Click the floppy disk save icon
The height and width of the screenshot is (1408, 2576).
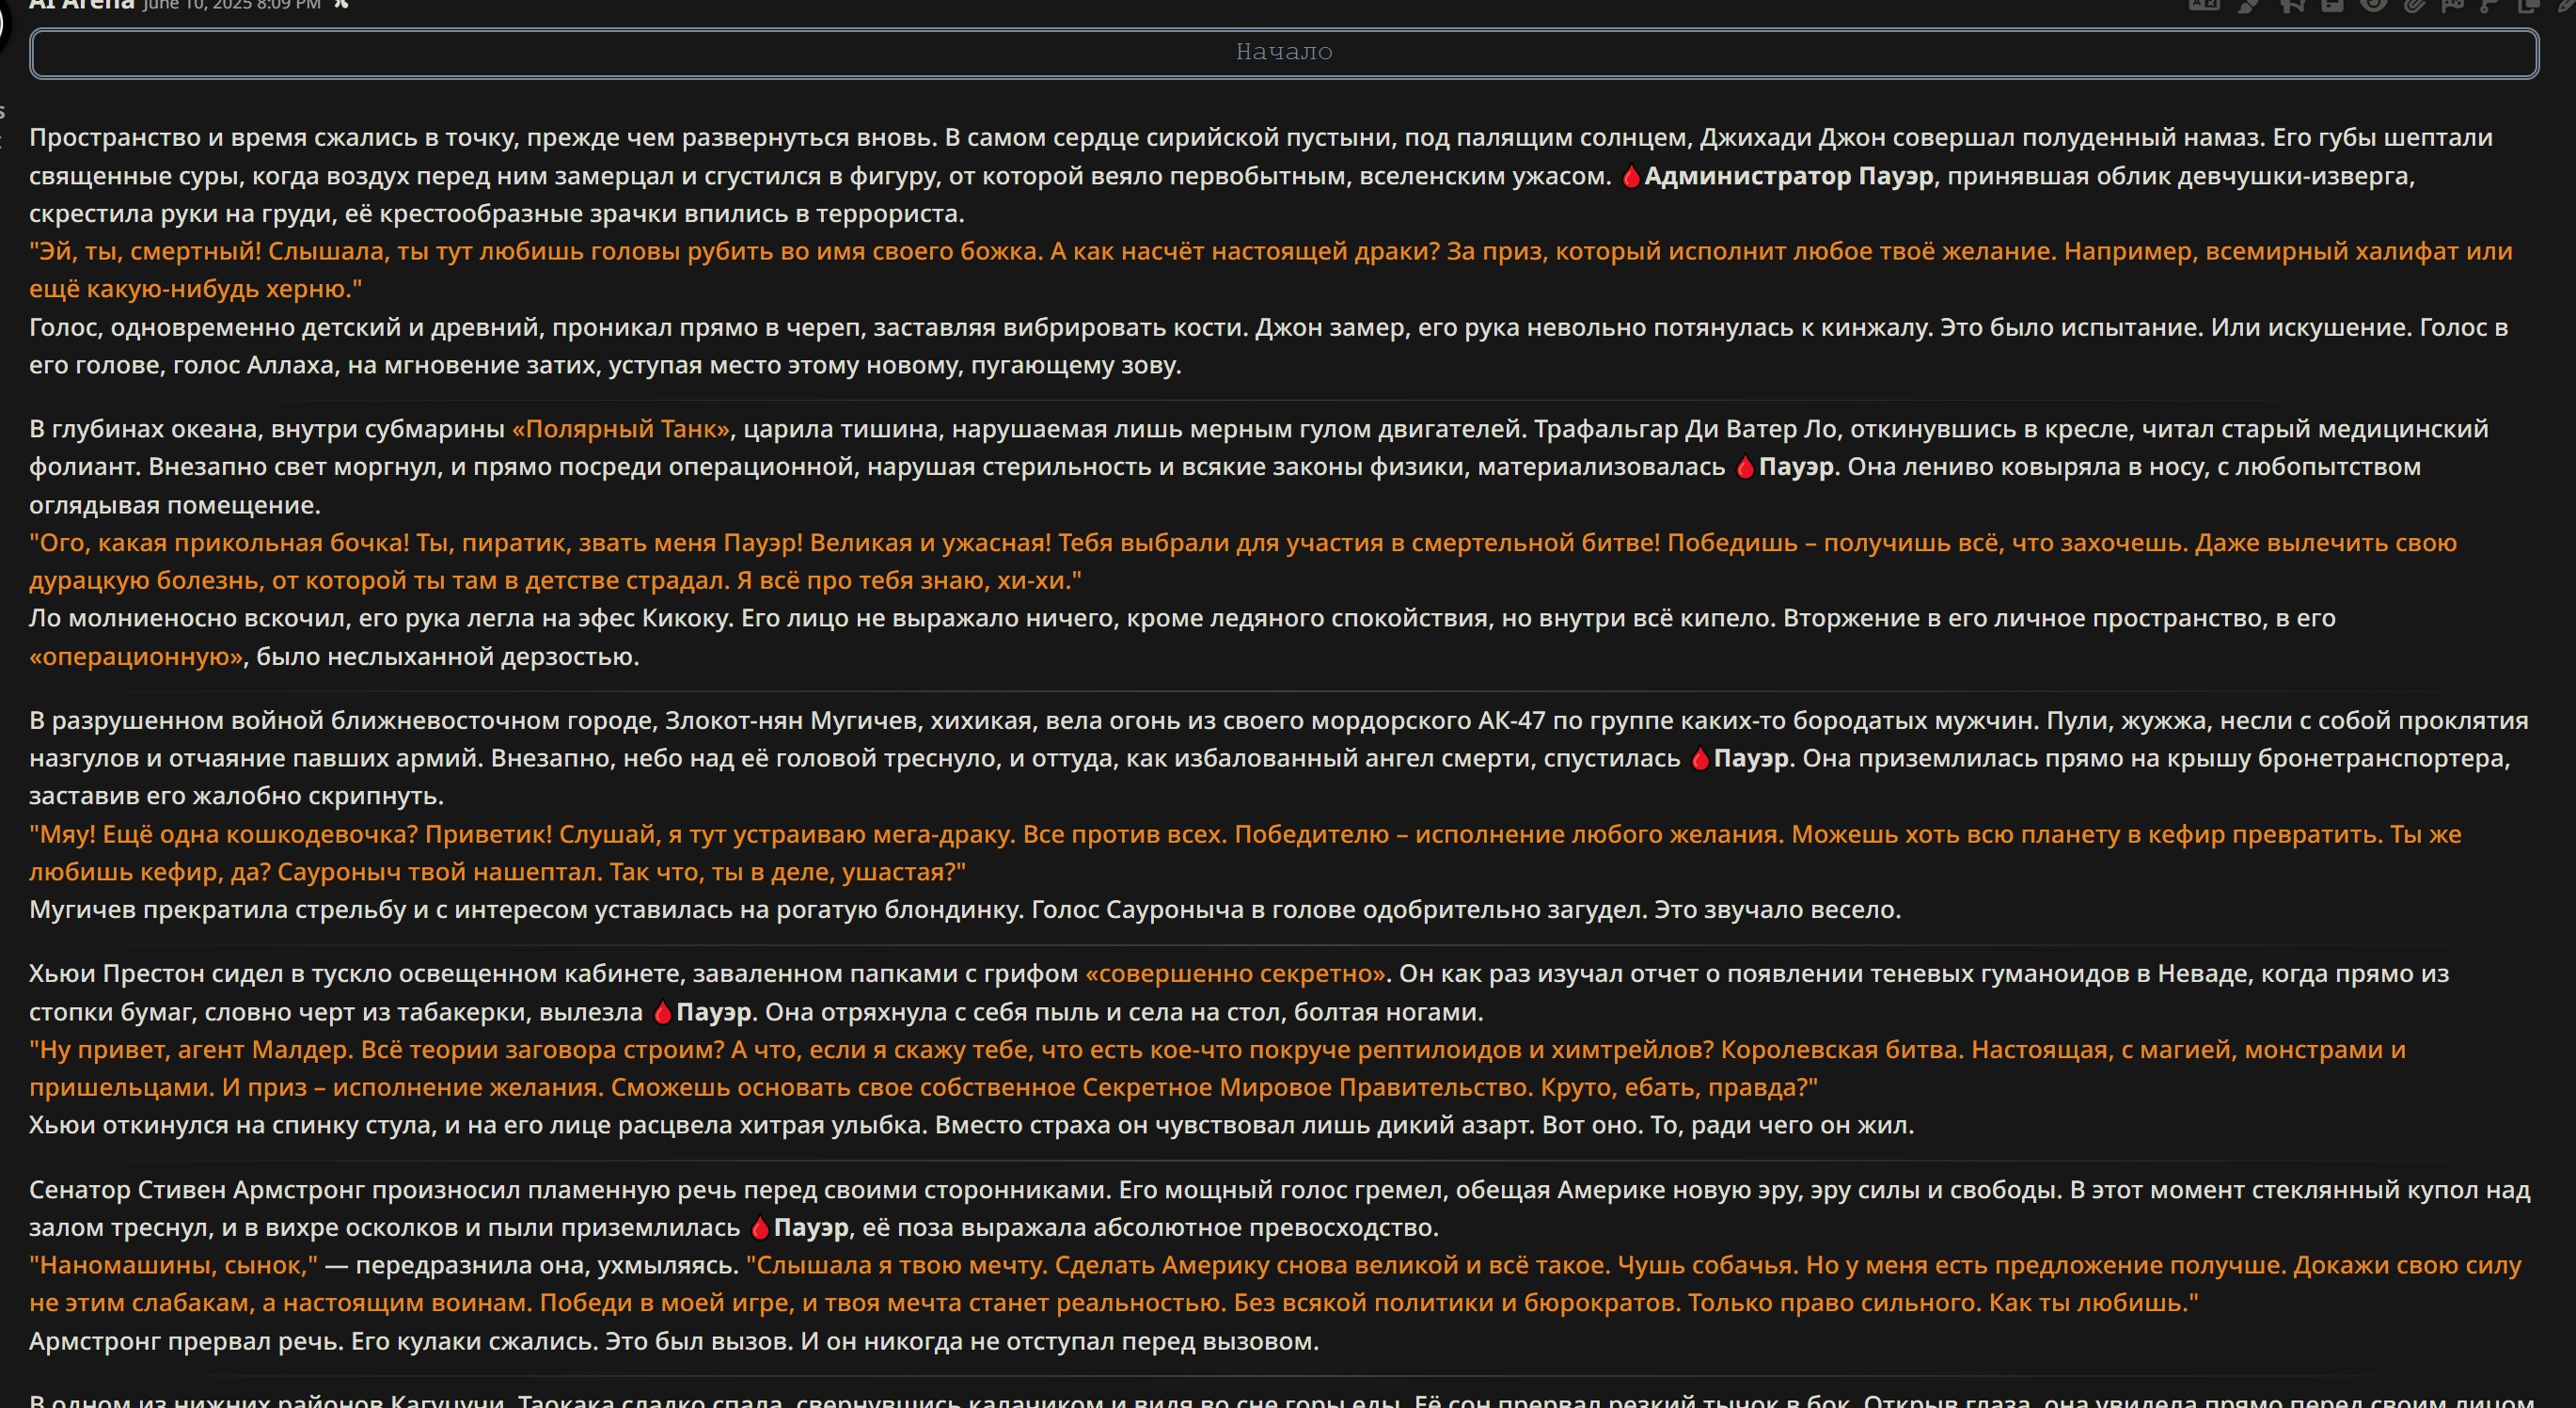[2333, 5]
